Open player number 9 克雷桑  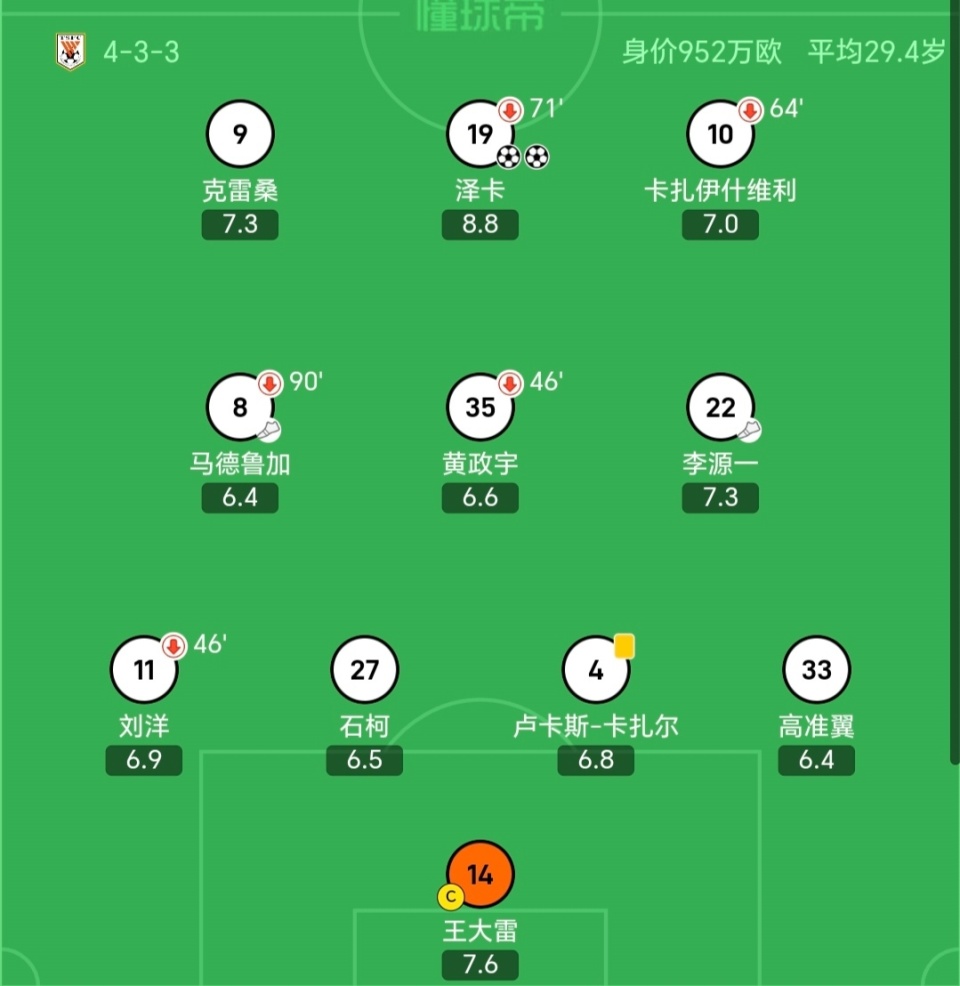click(240, 134)
